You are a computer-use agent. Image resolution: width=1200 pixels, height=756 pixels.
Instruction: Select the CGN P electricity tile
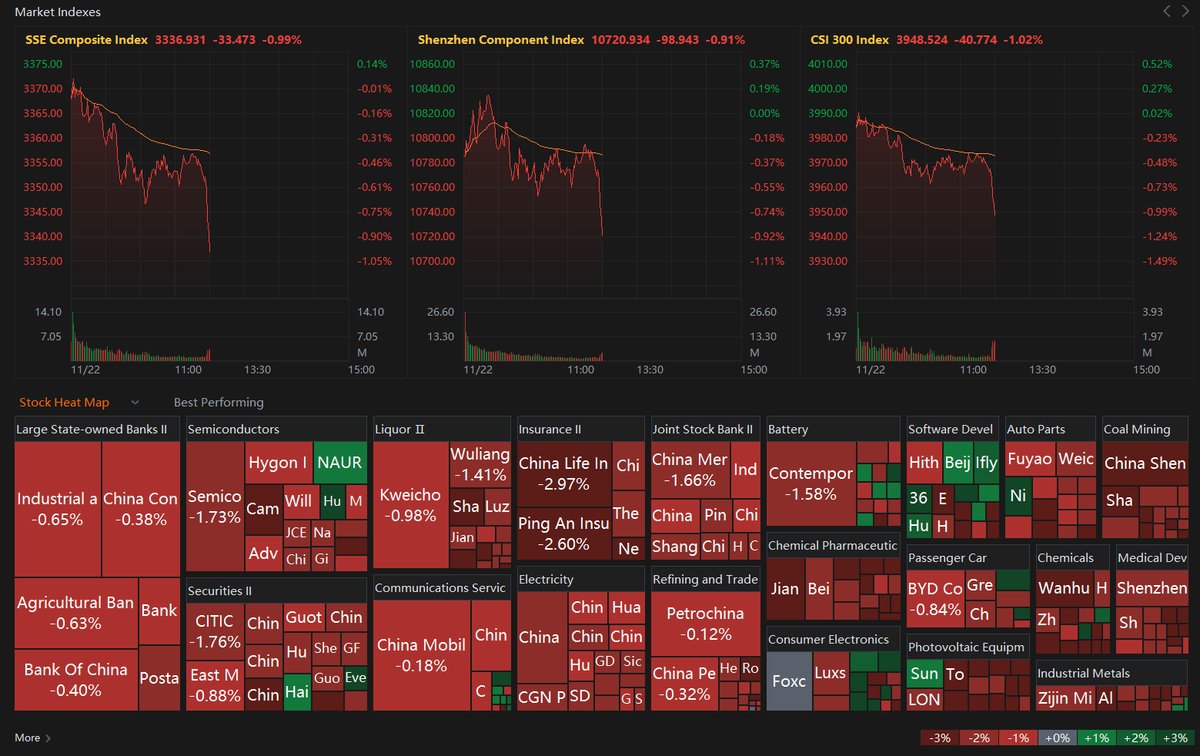[x=542, y=695]
